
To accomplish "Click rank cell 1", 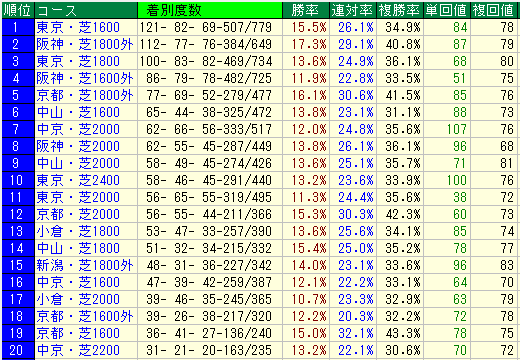I will tap(18, 27).
